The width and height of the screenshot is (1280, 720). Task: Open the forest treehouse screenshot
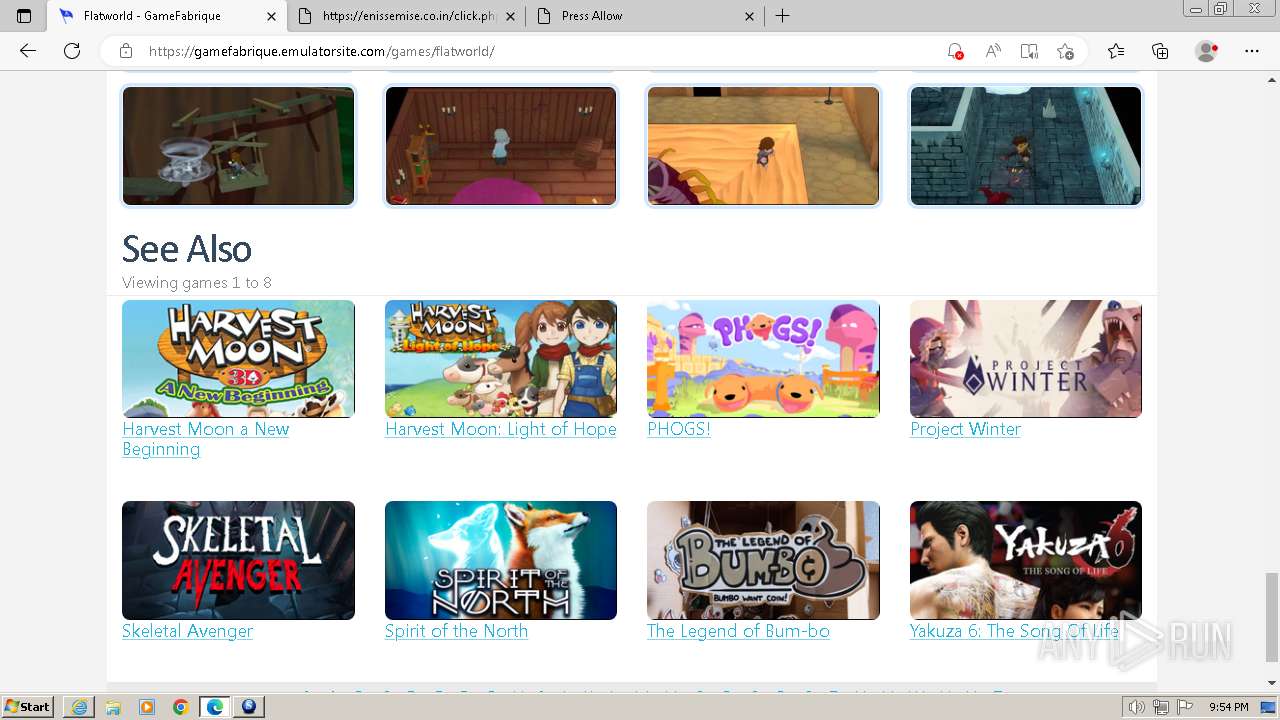click(x=238, y=146)
